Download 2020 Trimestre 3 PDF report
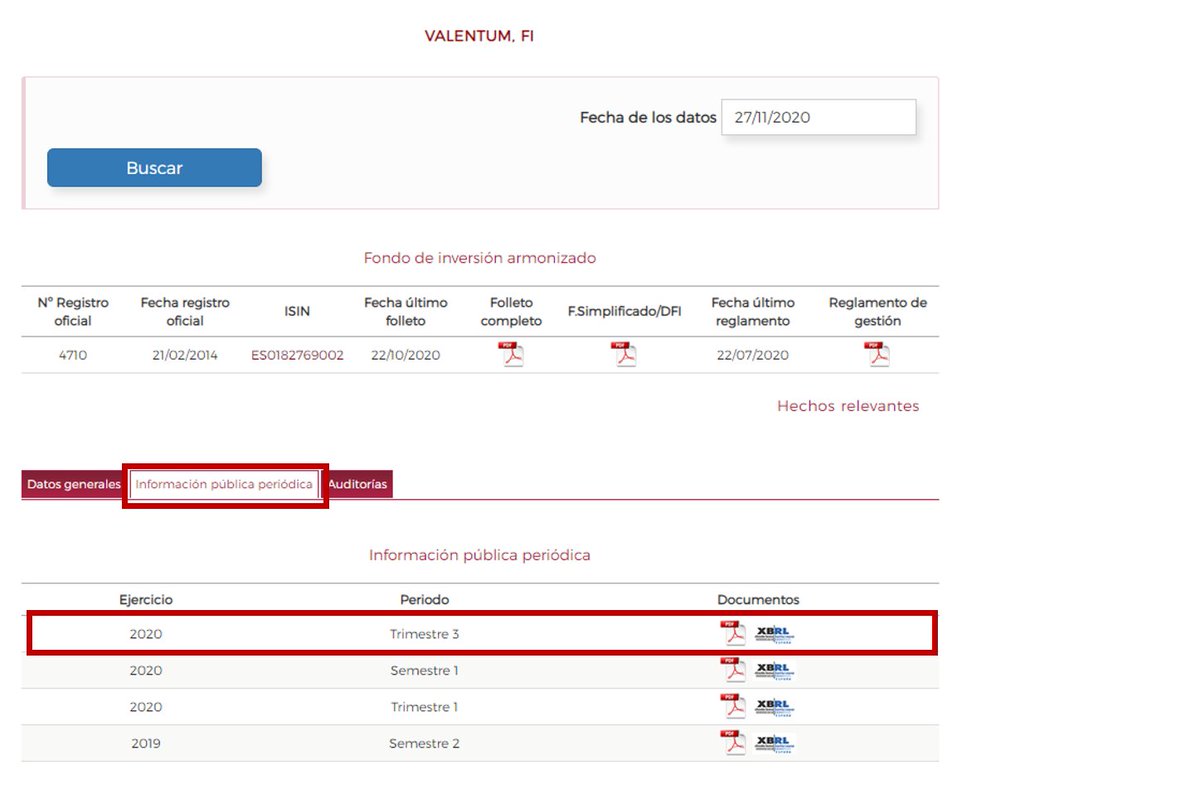The image size is (1200, 794). [733, 634]
